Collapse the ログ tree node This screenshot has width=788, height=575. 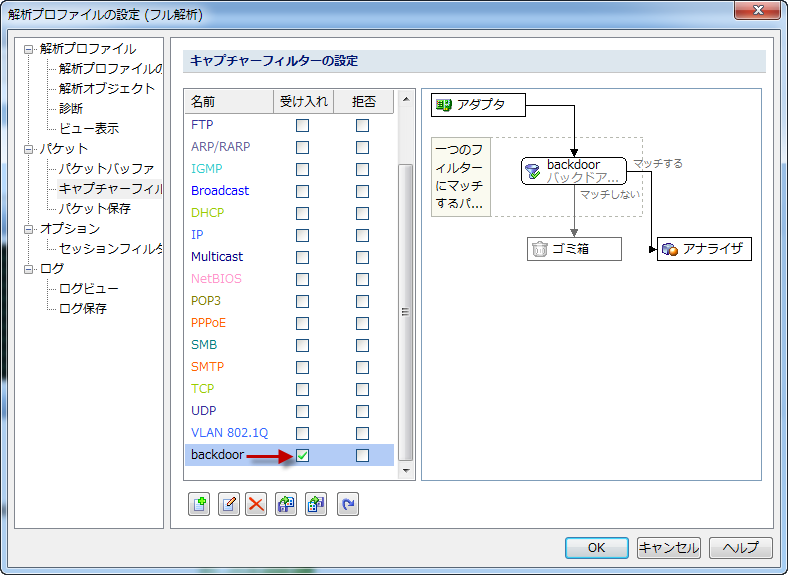(29, 269)
